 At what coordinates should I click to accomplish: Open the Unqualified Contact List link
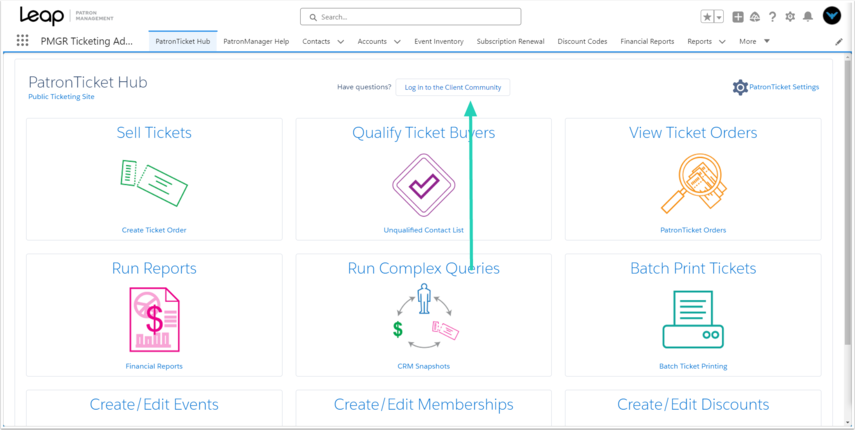tap(424, 230)
